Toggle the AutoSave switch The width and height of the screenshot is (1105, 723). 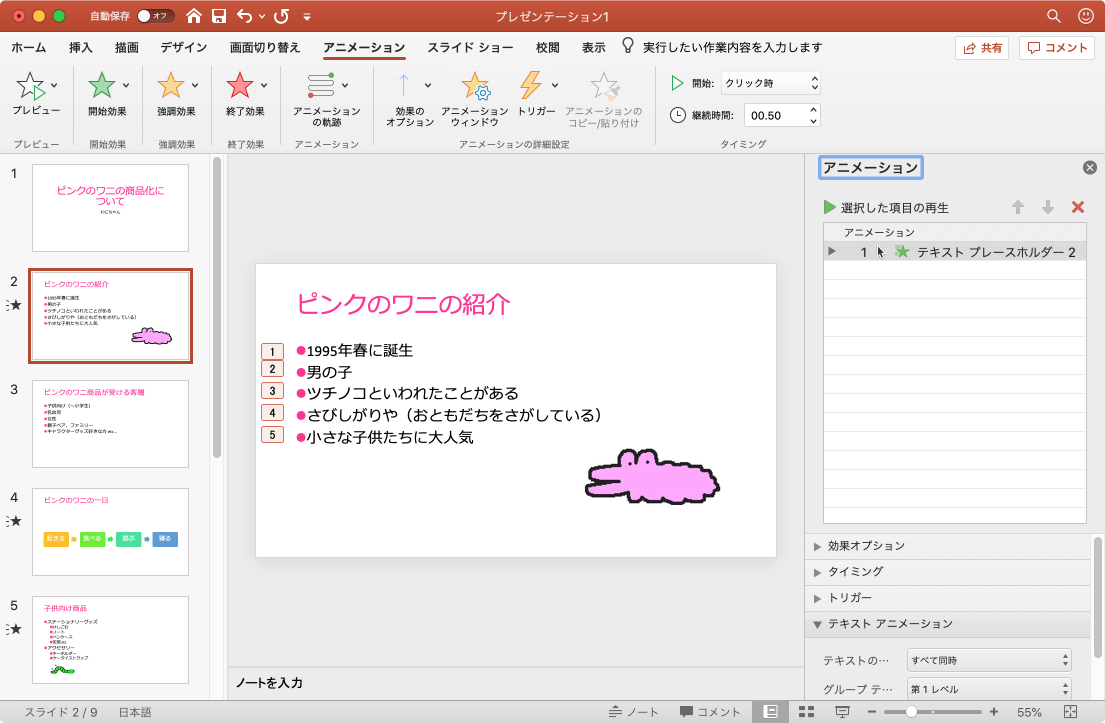[x=154, y=16]
